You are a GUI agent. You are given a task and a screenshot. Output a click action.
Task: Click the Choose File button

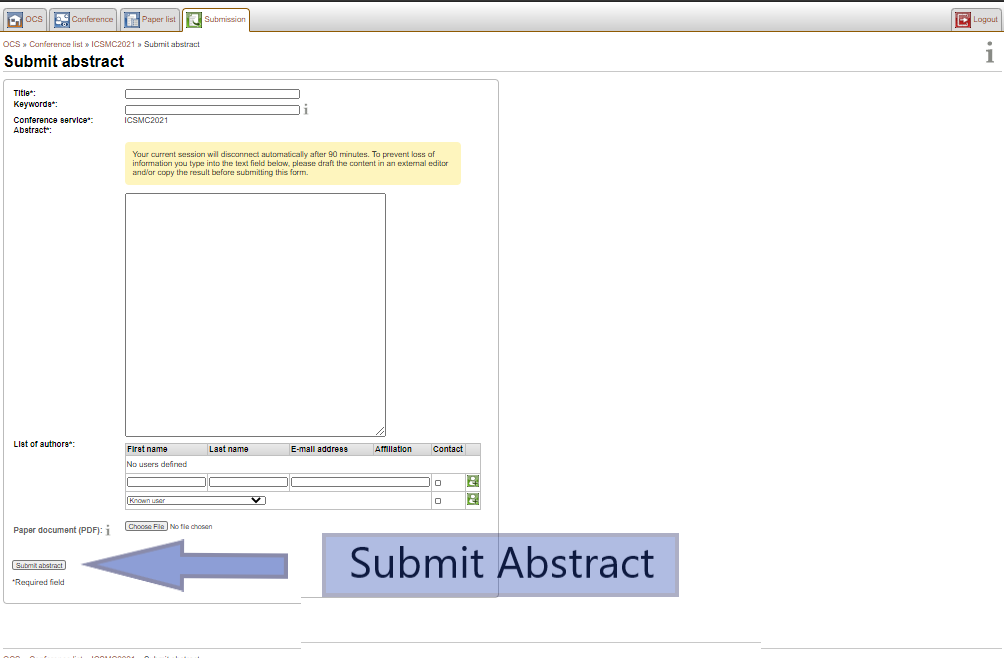(x=146, y=526)
